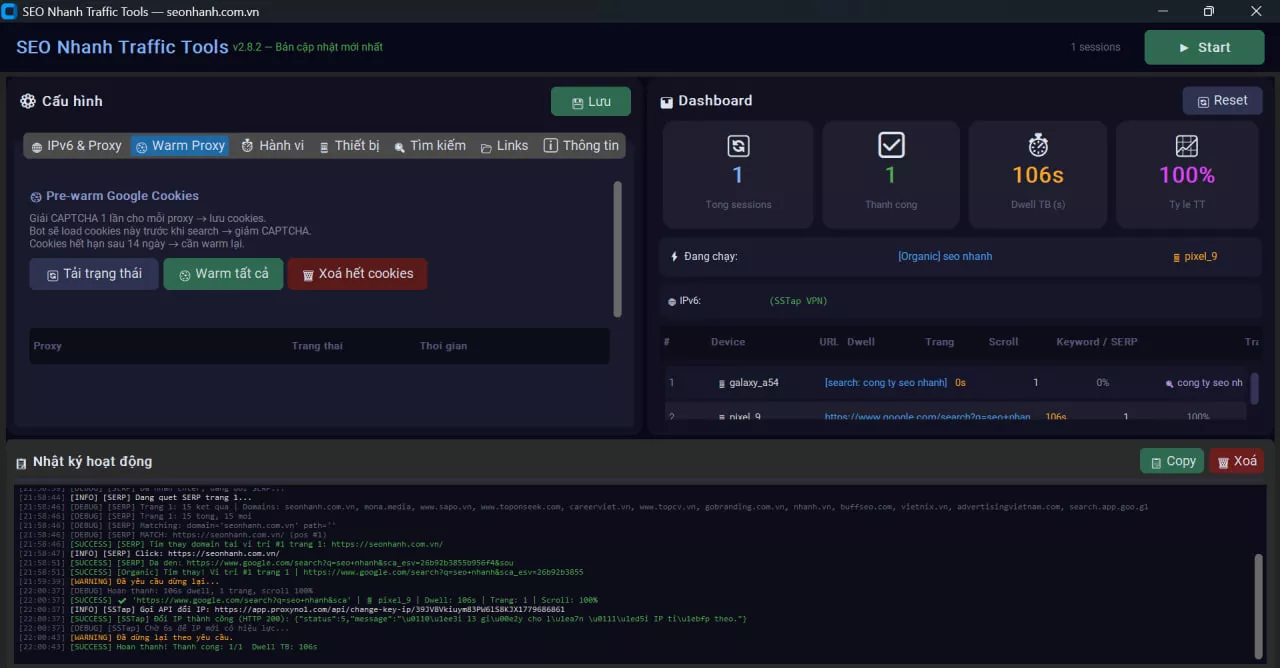Click the config panel vertical scrollbar
The width and height of the screenshot is (1280, 668).
point(617,249)
